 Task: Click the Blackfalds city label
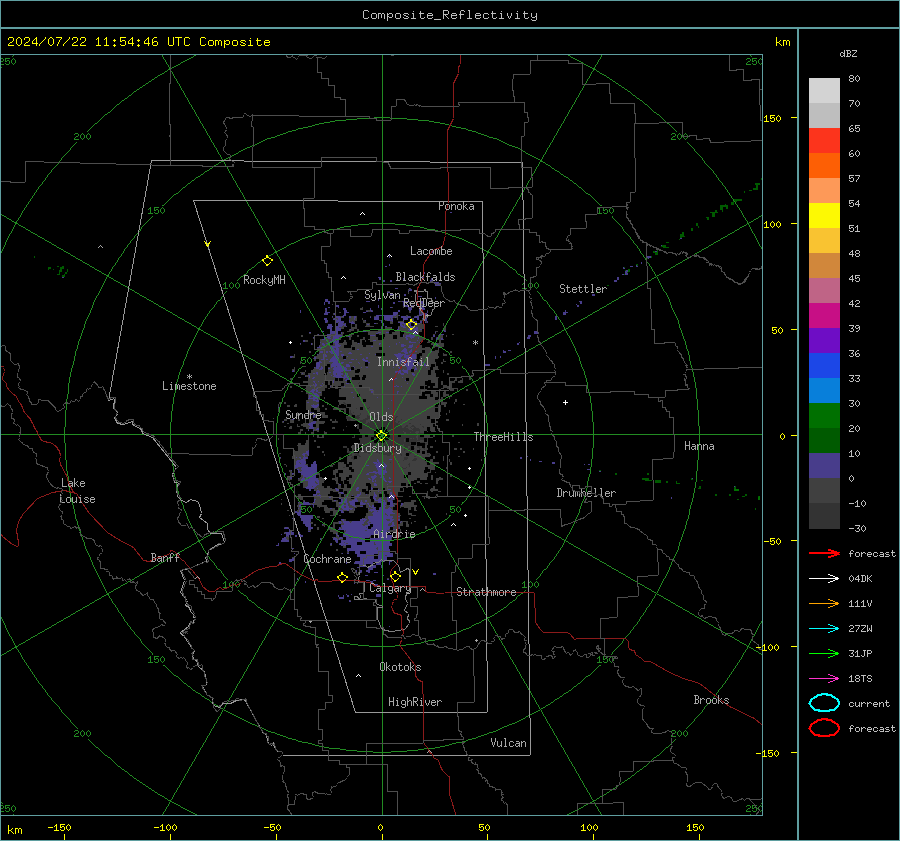tap(425, 277)
